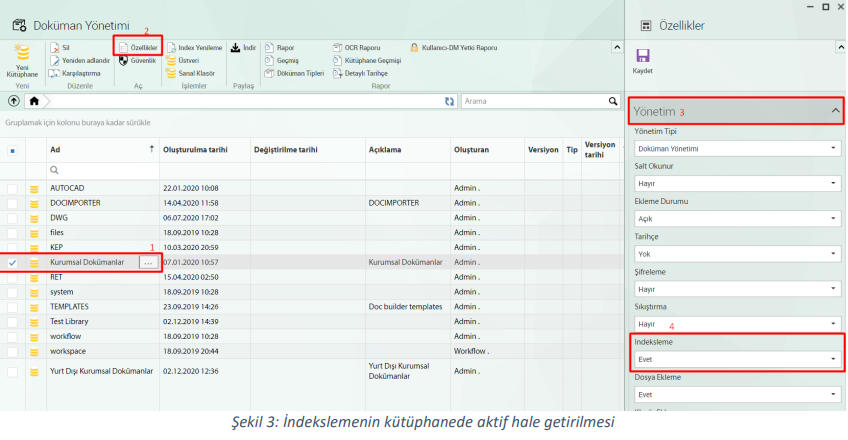This screenshot has height=440, width=848.
Task: Click the home icon in path bar
Action: tap(35, 101)
